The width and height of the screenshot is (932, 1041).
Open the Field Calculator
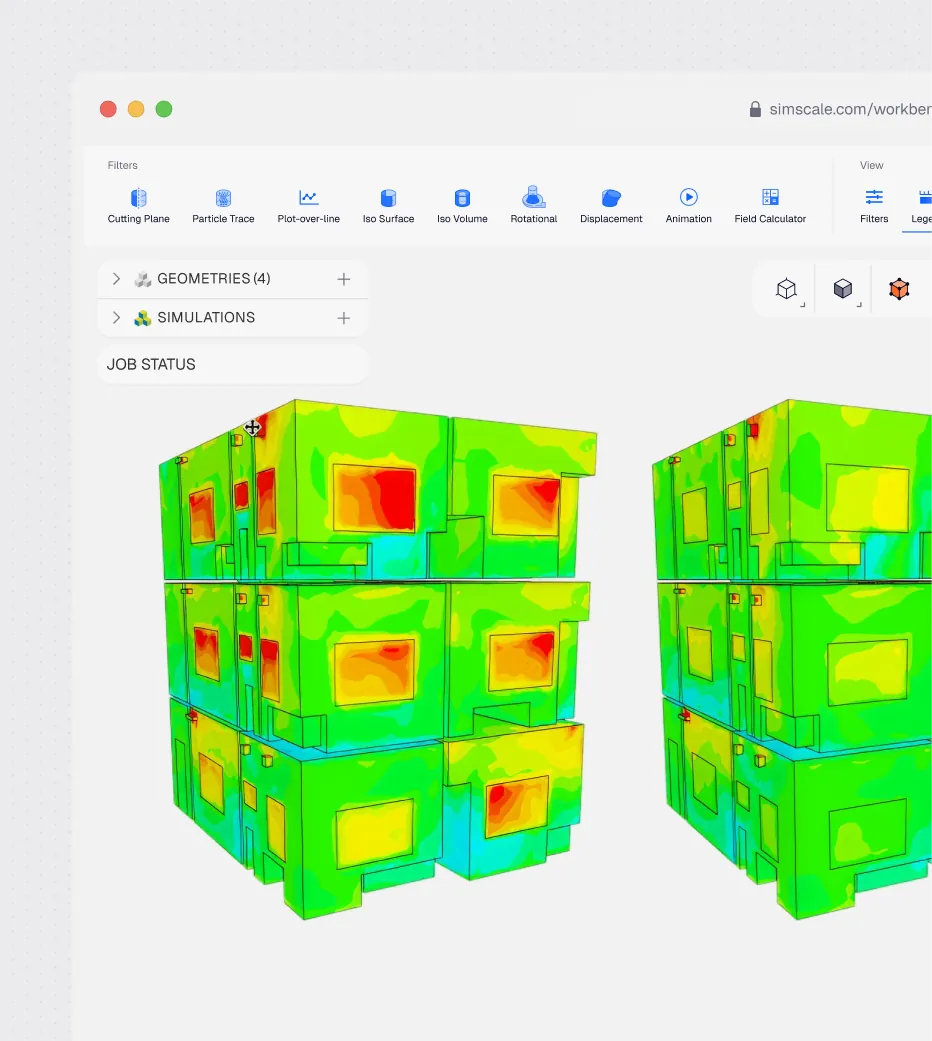click(x=770, y=206)
